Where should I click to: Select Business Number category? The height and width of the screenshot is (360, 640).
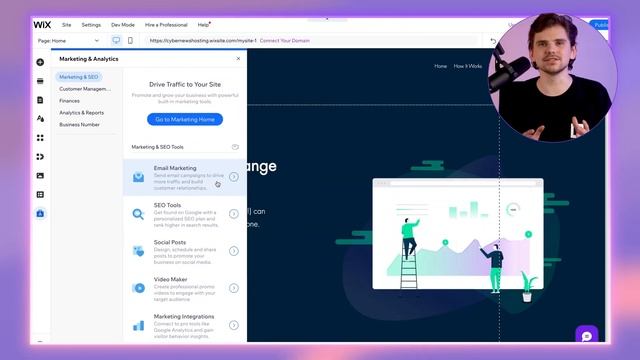(x=79, y=124)
